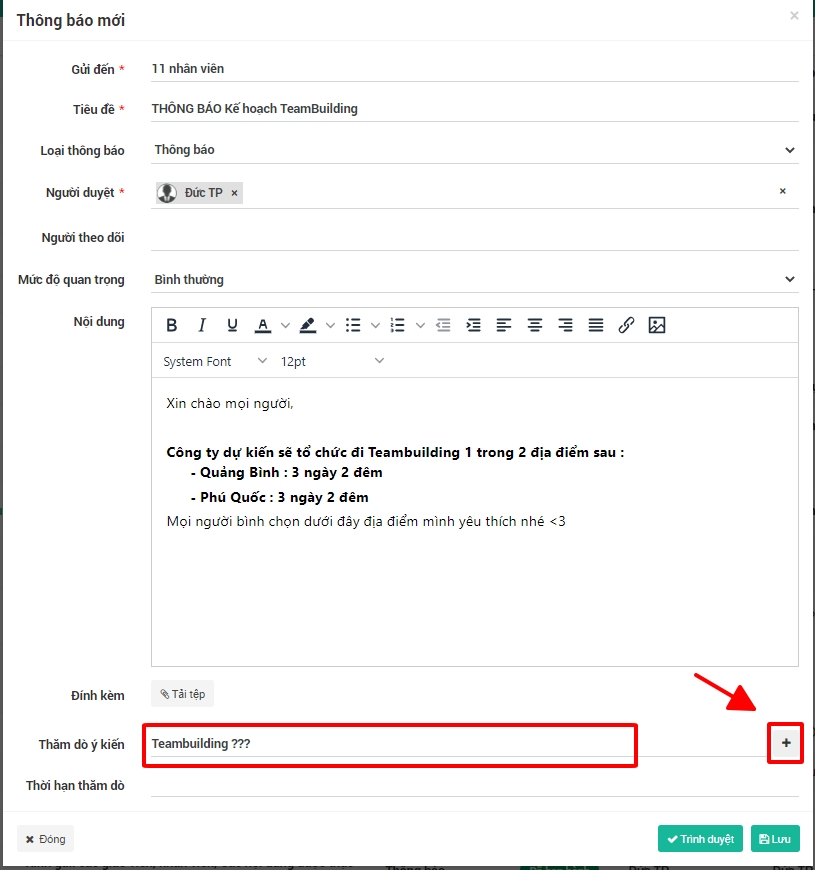Save the notification with Lưu button
This screenshot has width=815, height=870.
click(775, 839)
